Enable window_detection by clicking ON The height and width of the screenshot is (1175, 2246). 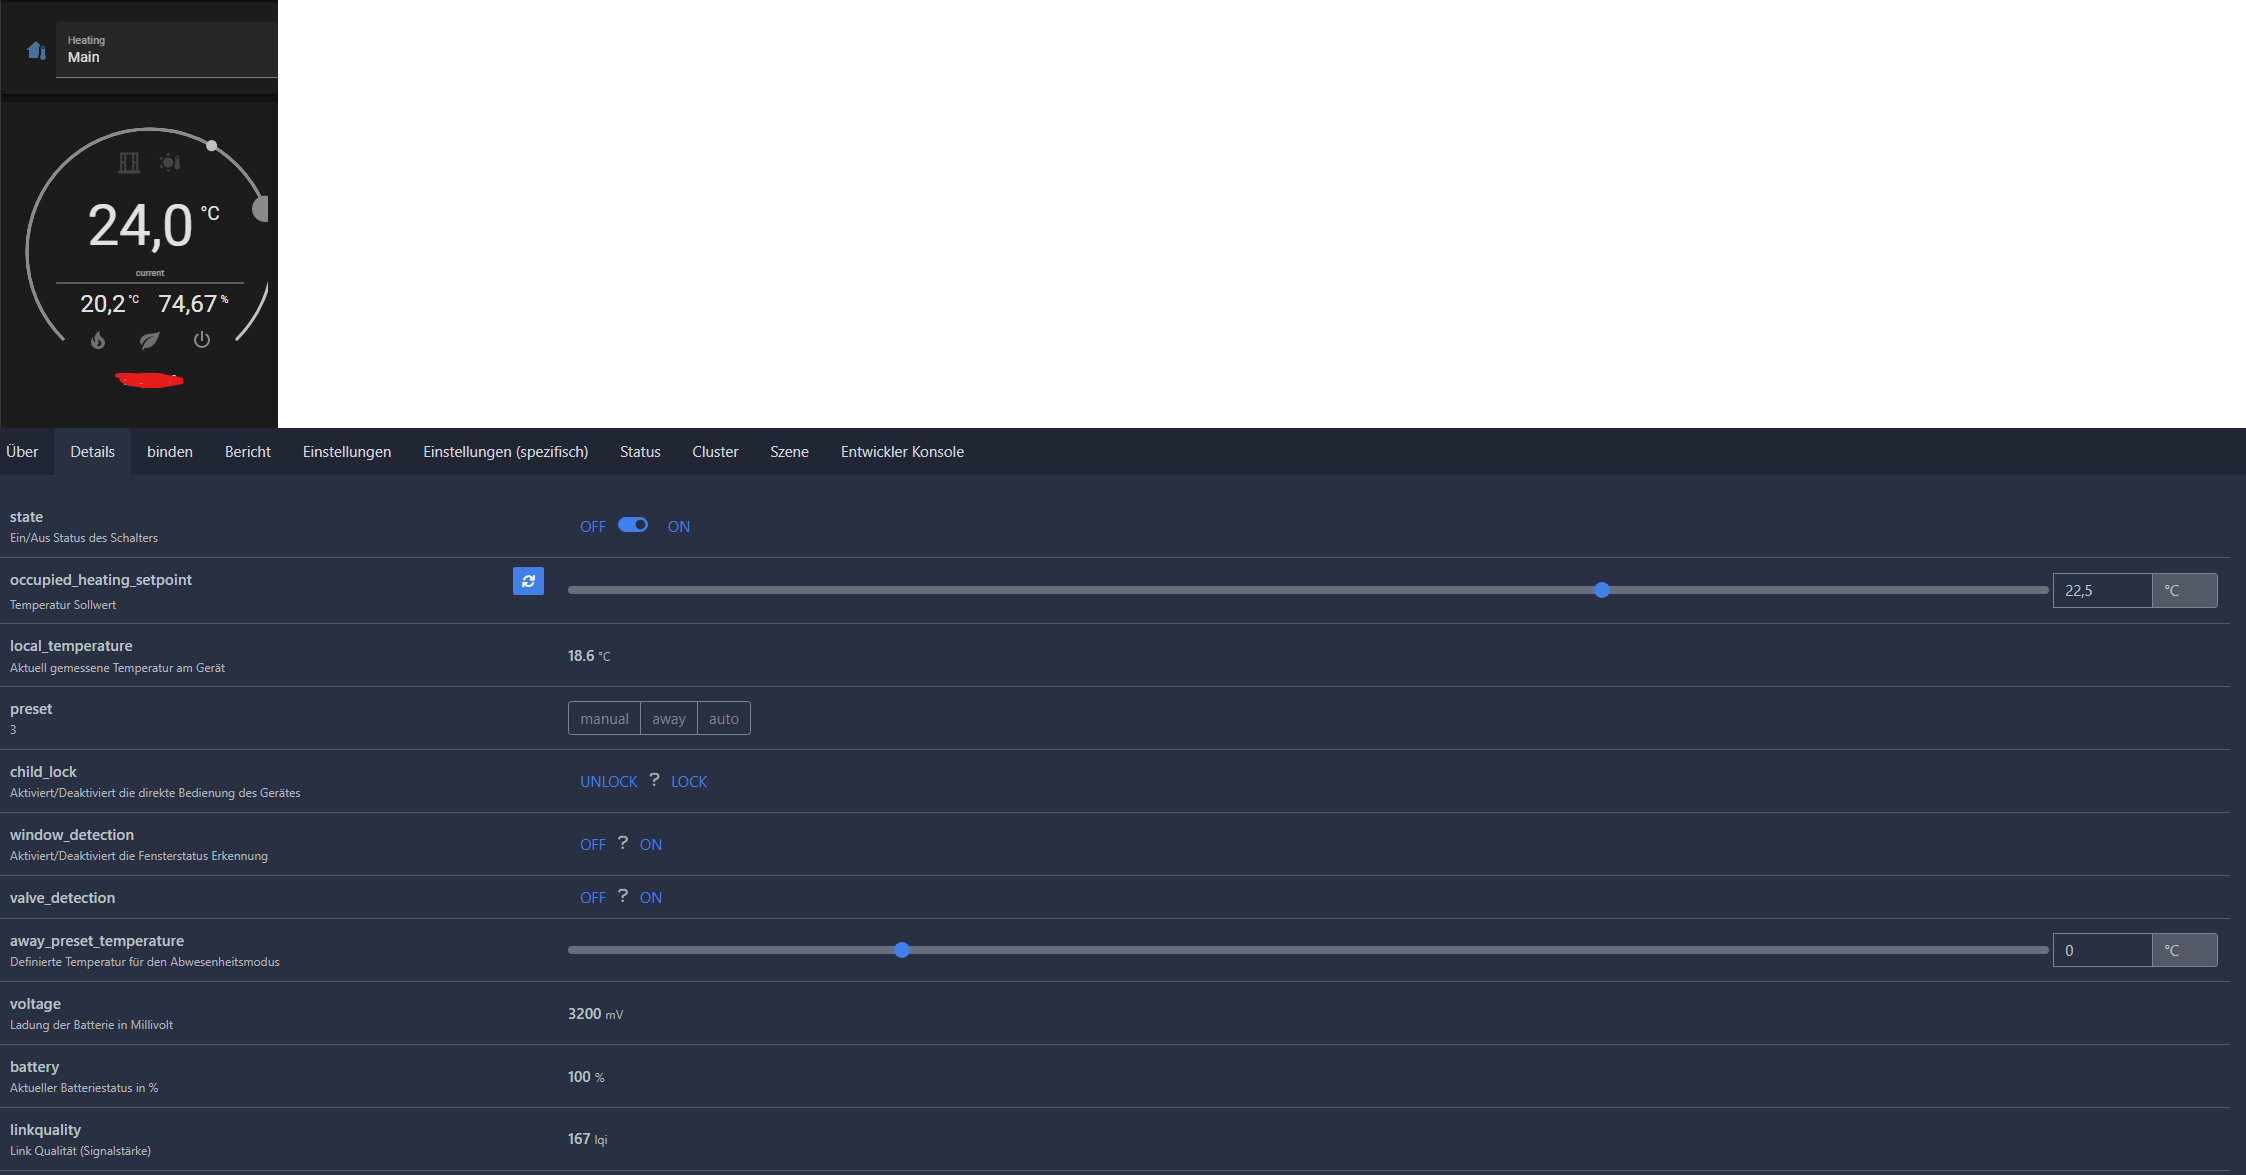650,843
